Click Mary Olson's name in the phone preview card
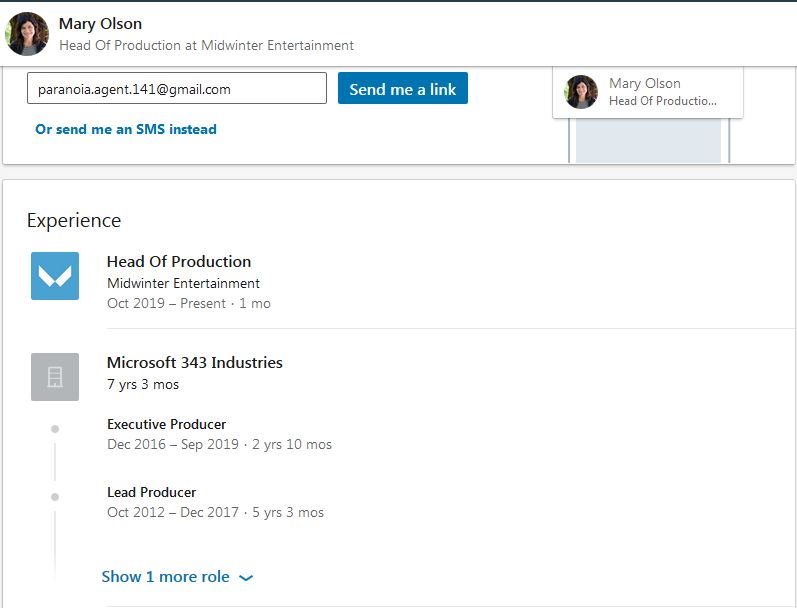Viewport: 797px width, 608px height. pyautogui.click(x=645, y=84)
